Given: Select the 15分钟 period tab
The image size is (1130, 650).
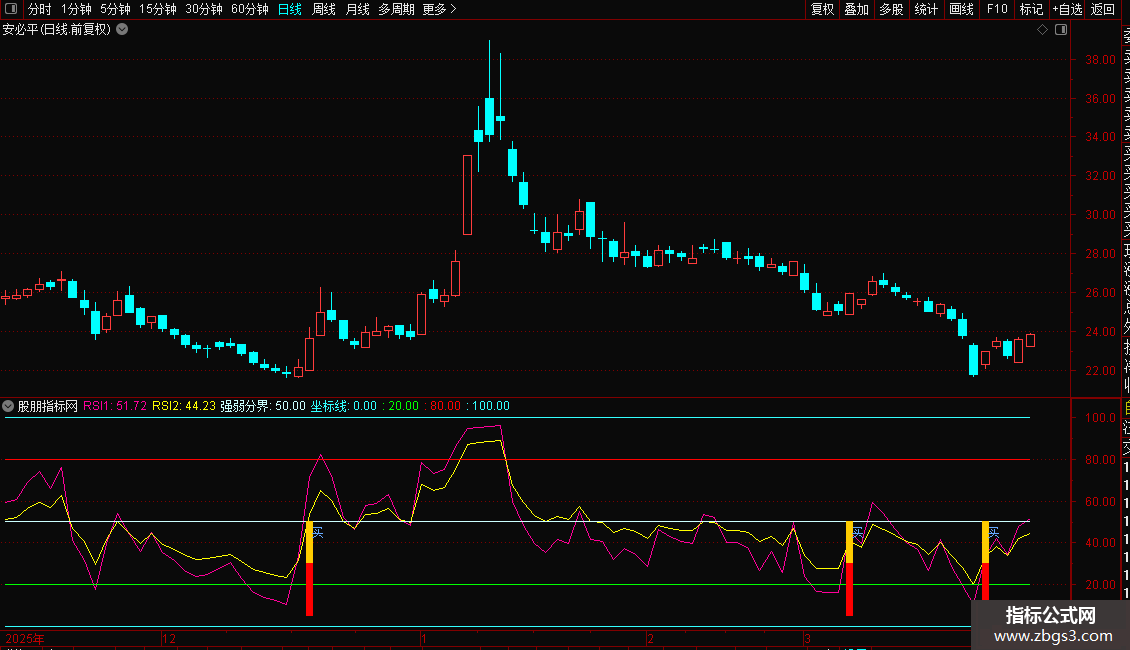Looking at the screenshot, I should point(157,9).
